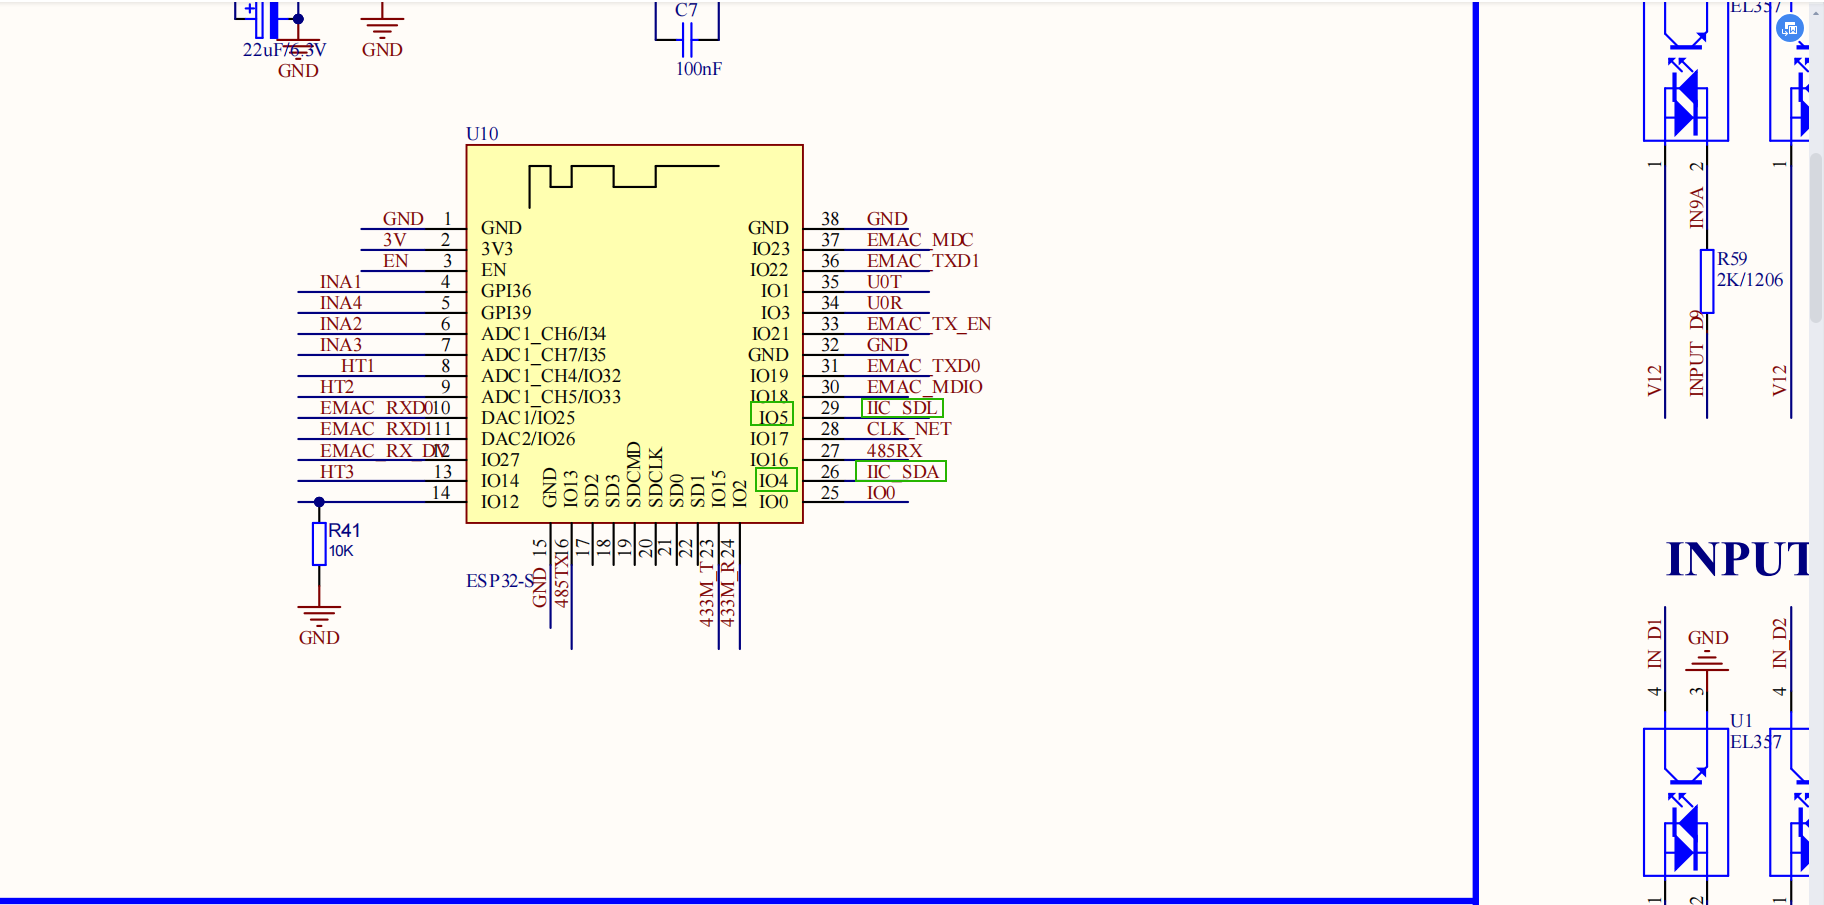Click the 485RX net label
1824x905 pixels.
click(x=894, y=451)
